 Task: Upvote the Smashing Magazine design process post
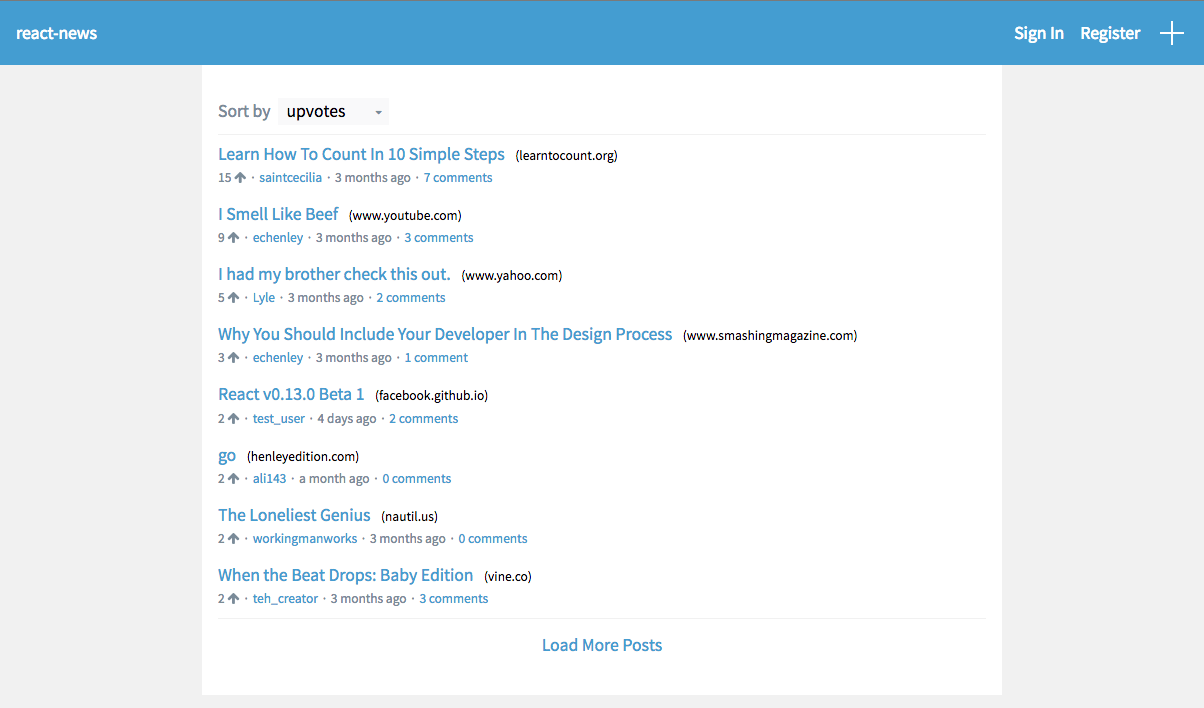[x=232, y=357]
